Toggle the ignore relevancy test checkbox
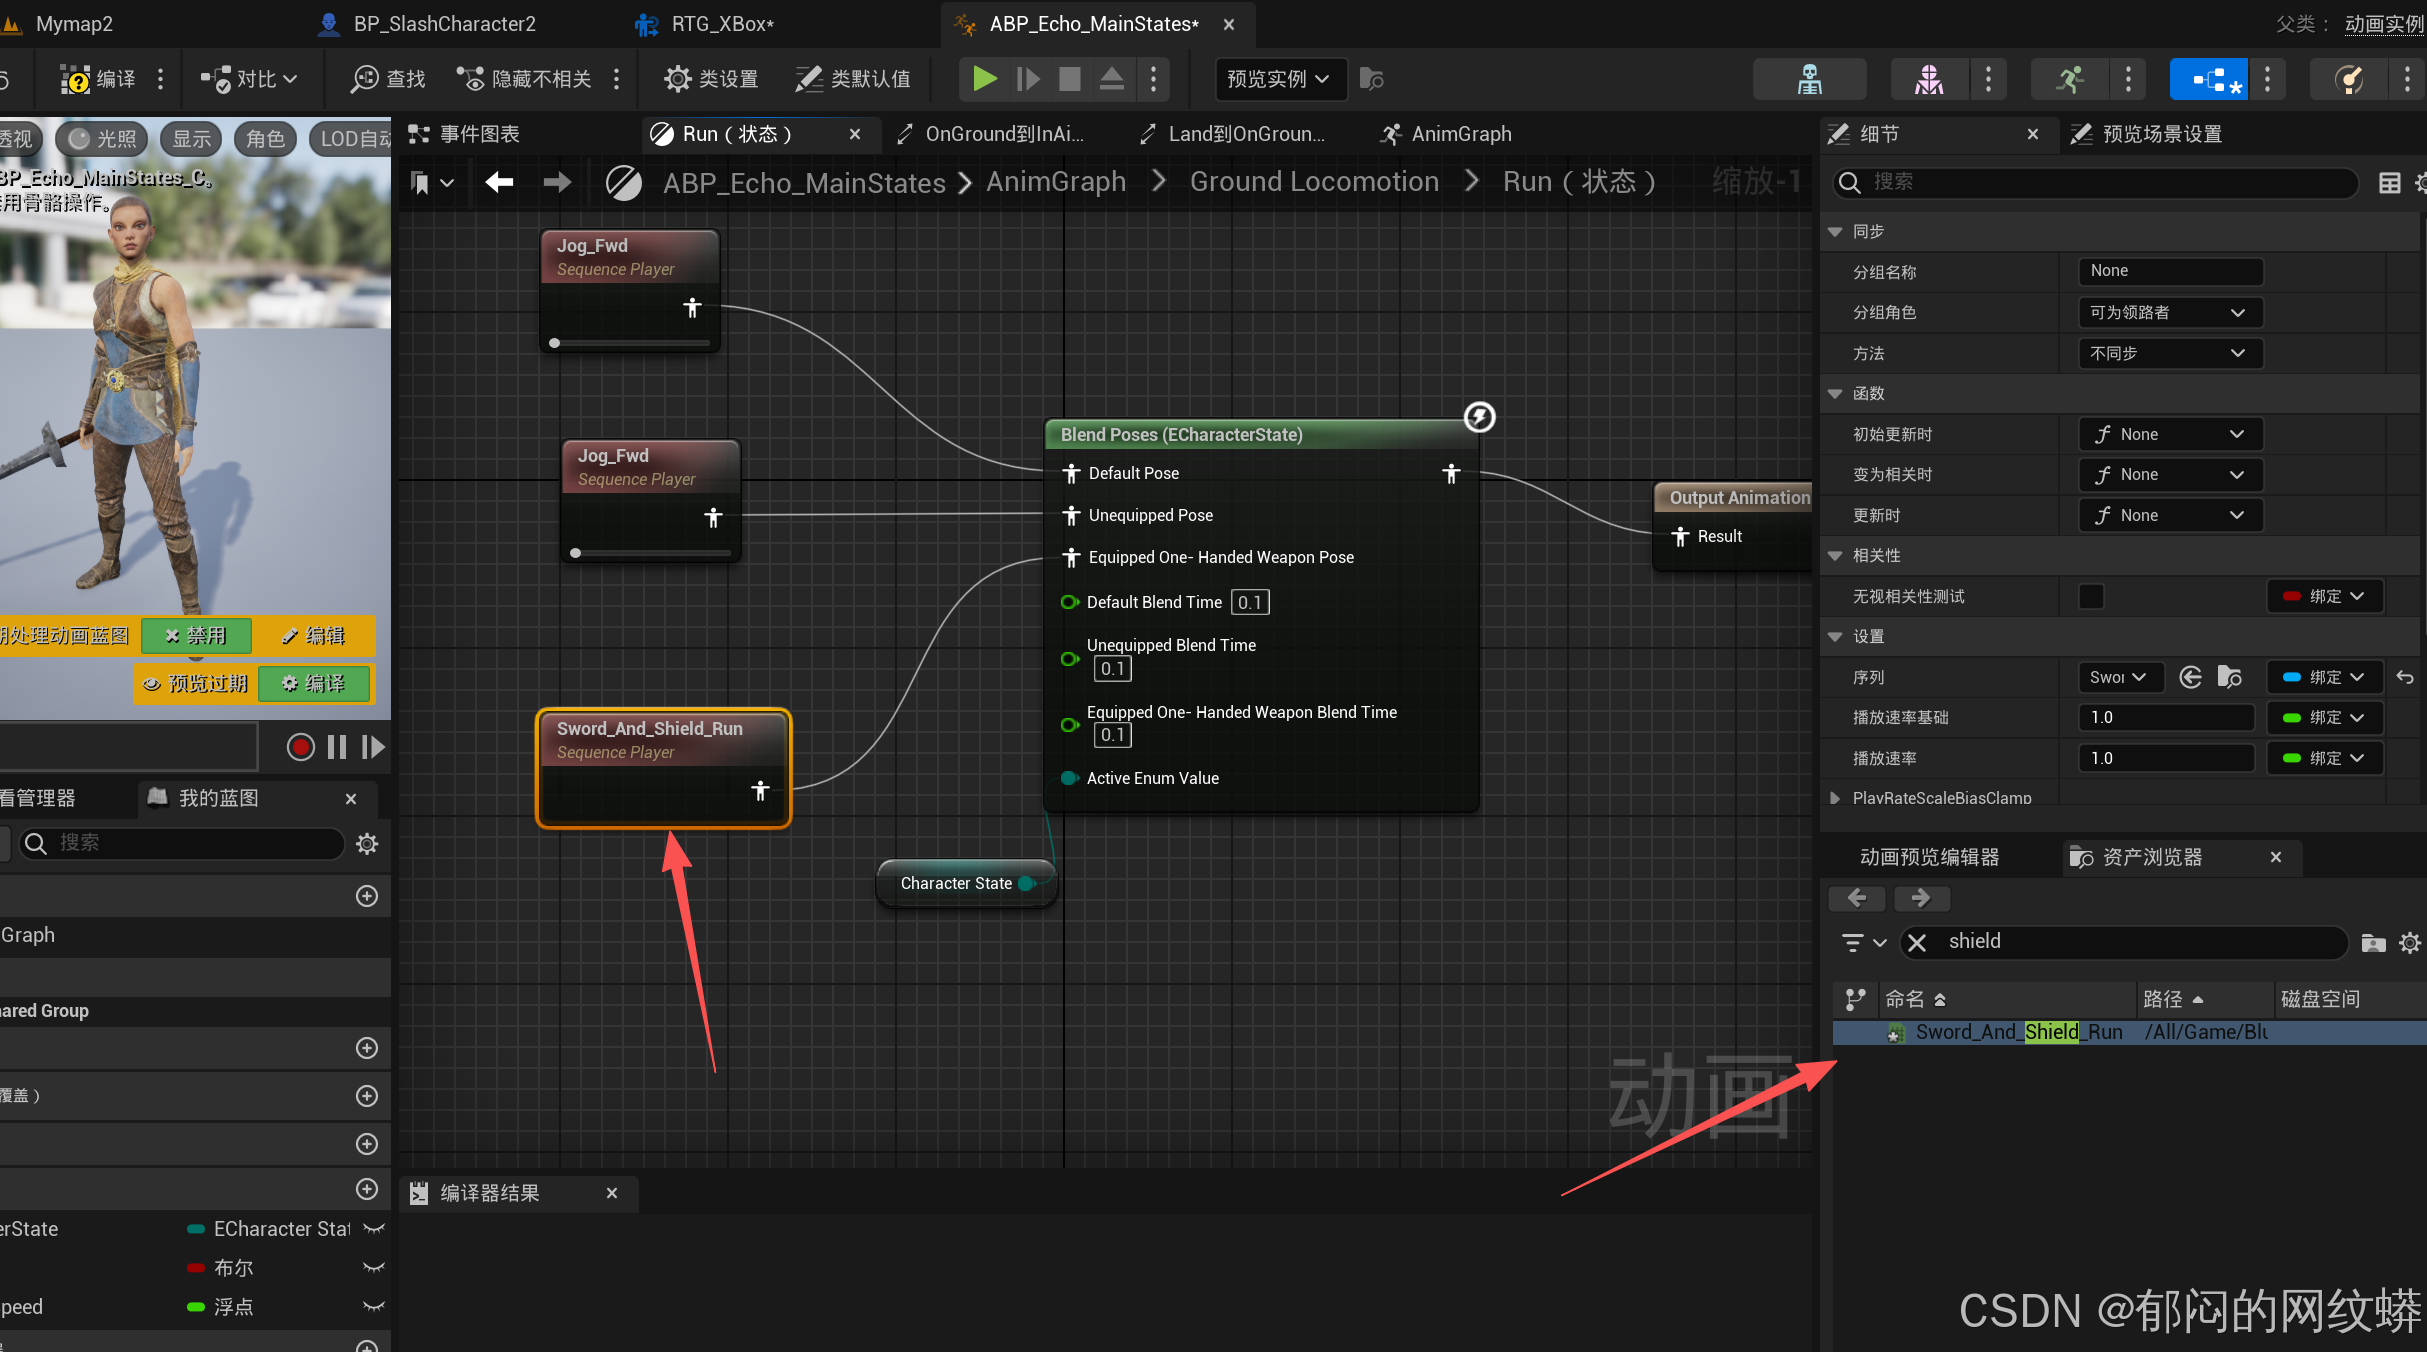The height and width of the screenshot is (1352, 2427). pos(2091,596)
